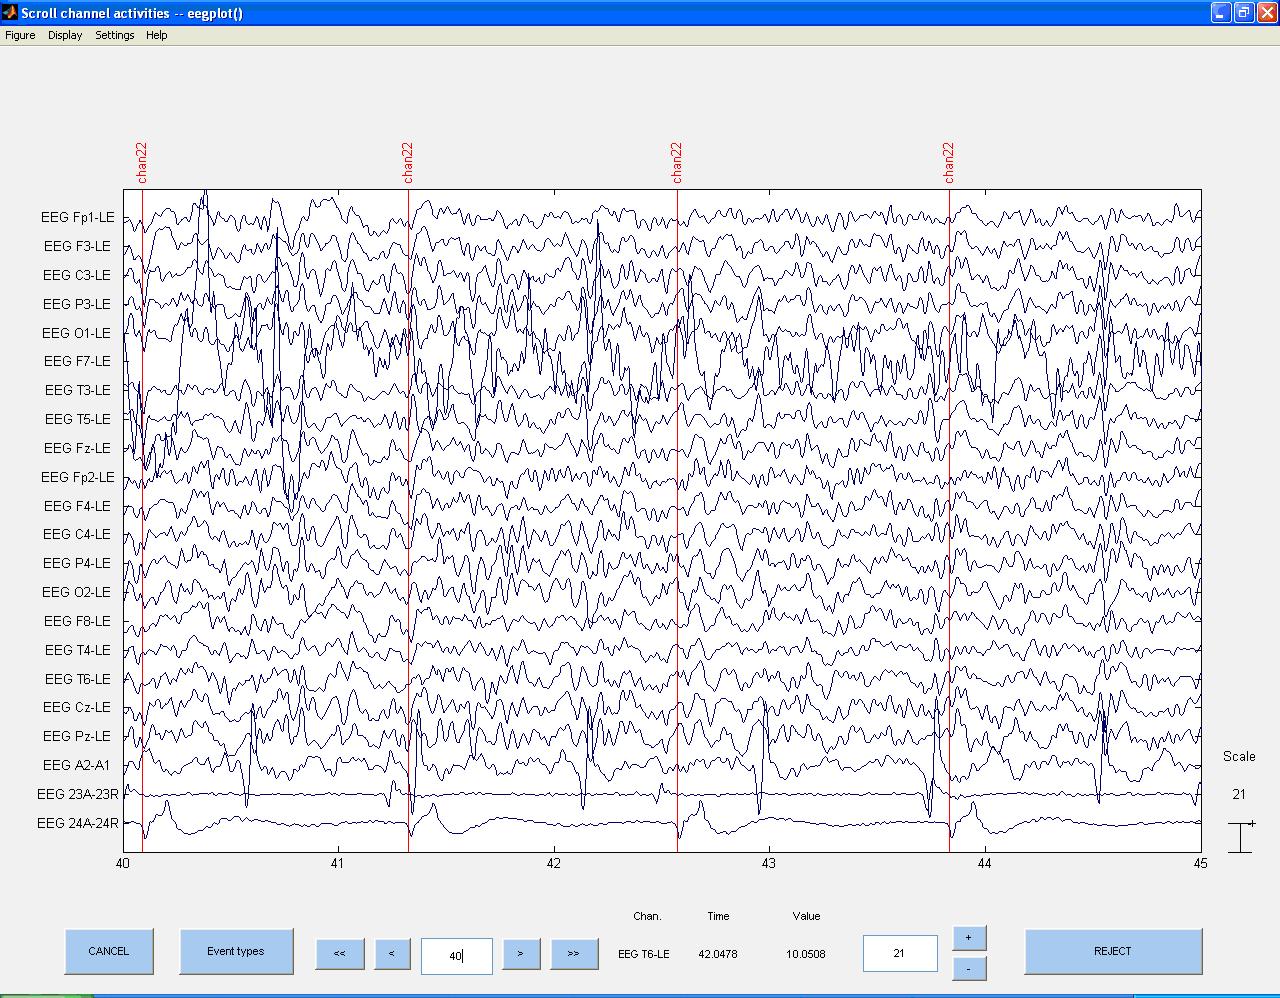Image resolution: width=1280 pixels, height=998 pixels.
Task: Jump forward a full page with >>
Action: (x=573, y=953)
